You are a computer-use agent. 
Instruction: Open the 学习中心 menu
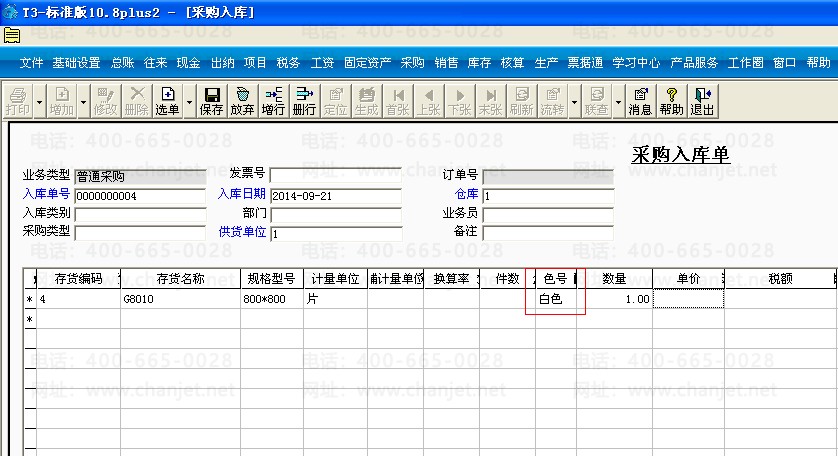point(637,63)
